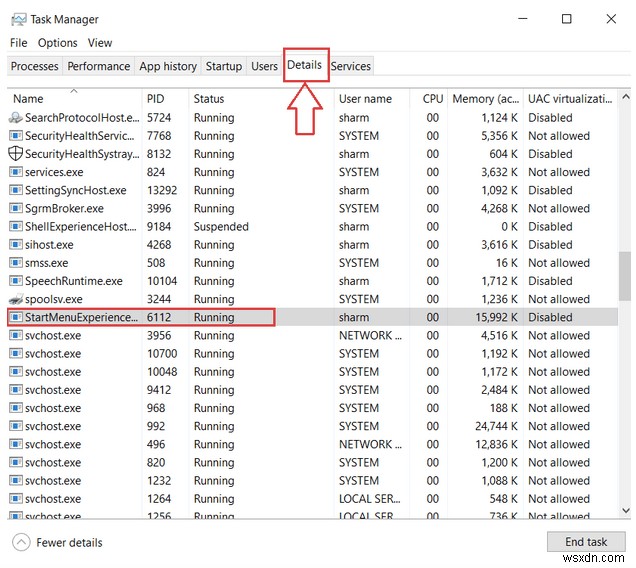Click the spoolsv.exe printer icon
636x568 pixels.
(15, 299)
